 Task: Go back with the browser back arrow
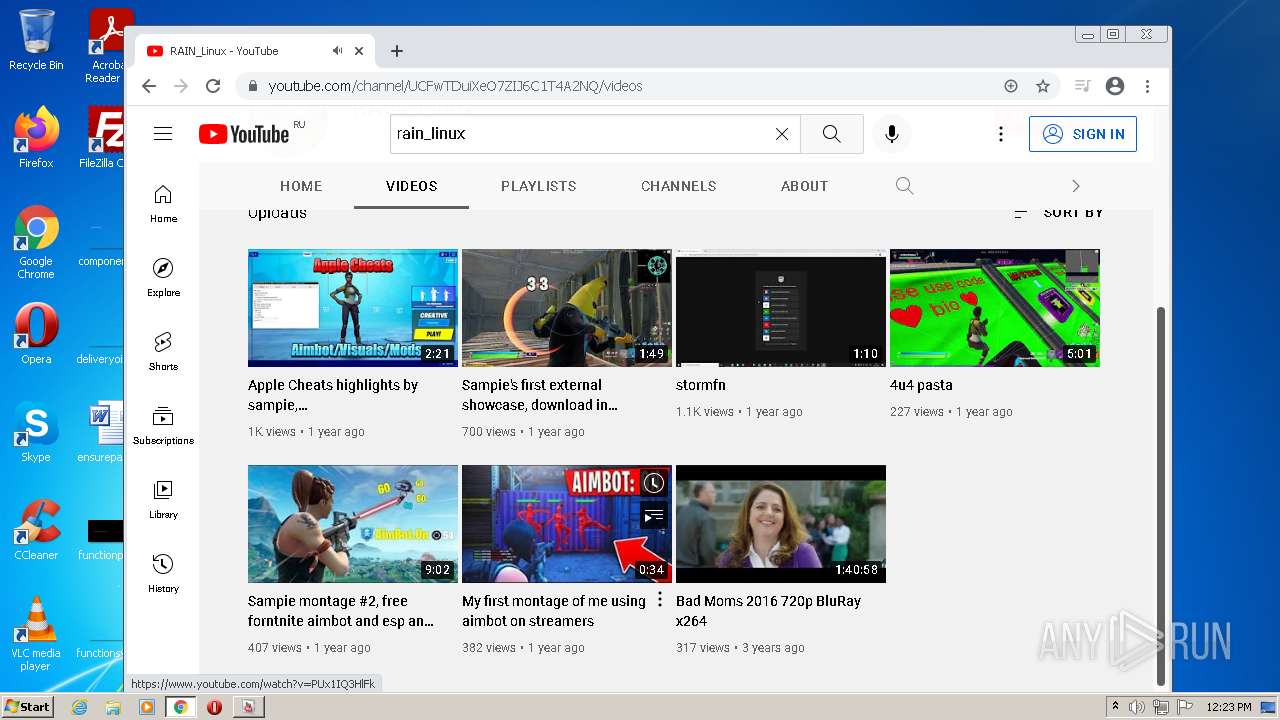[149, 86]
